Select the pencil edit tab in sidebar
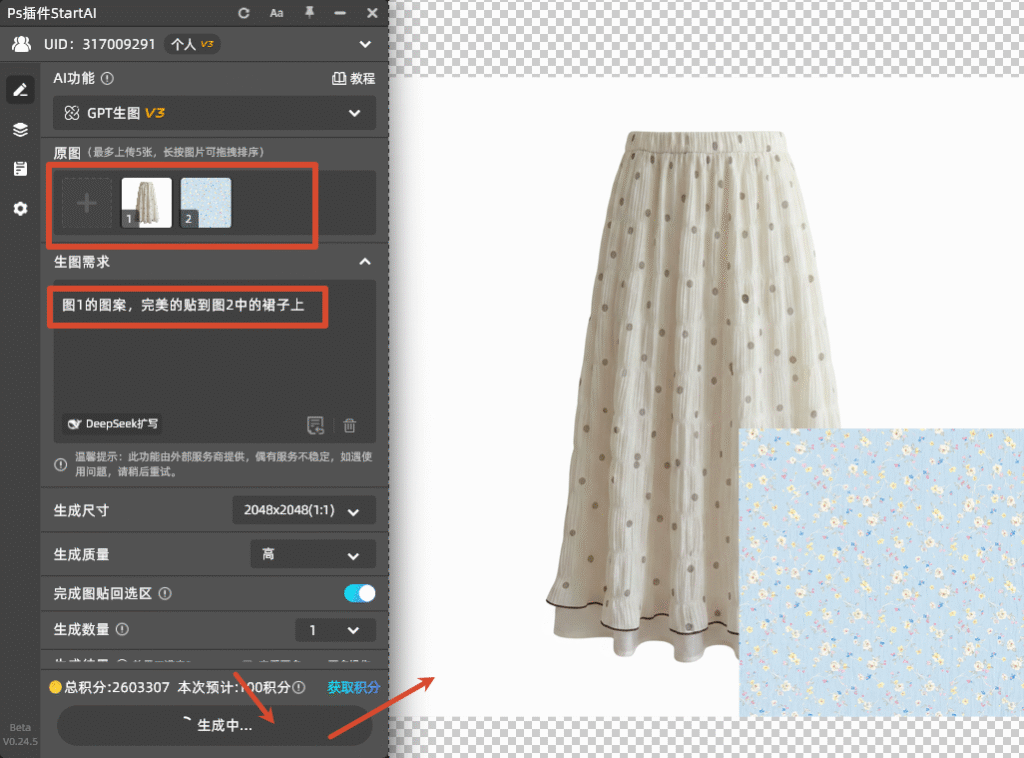Image resolution: width=1024 pixels, height=758 pixels. (x=20, y=89)
